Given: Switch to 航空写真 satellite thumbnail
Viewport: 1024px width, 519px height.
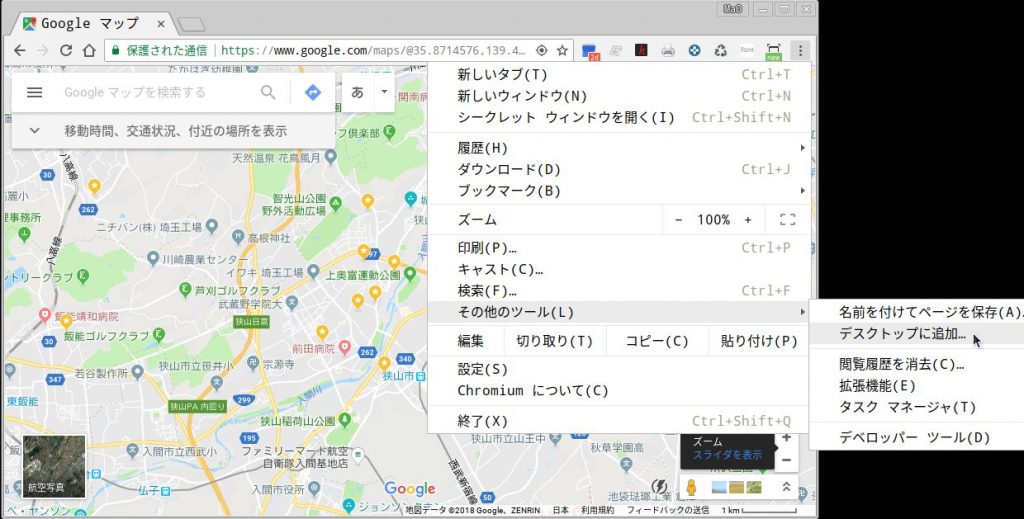Looking at the screenshot, I should point(54,466).
